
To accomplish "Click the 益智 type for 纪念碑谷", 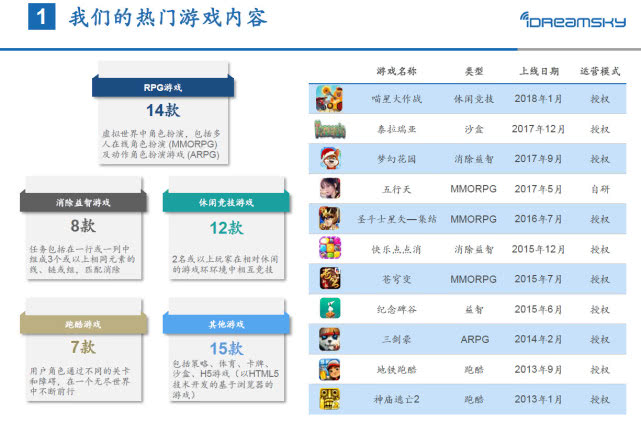I will coord(474,309).
